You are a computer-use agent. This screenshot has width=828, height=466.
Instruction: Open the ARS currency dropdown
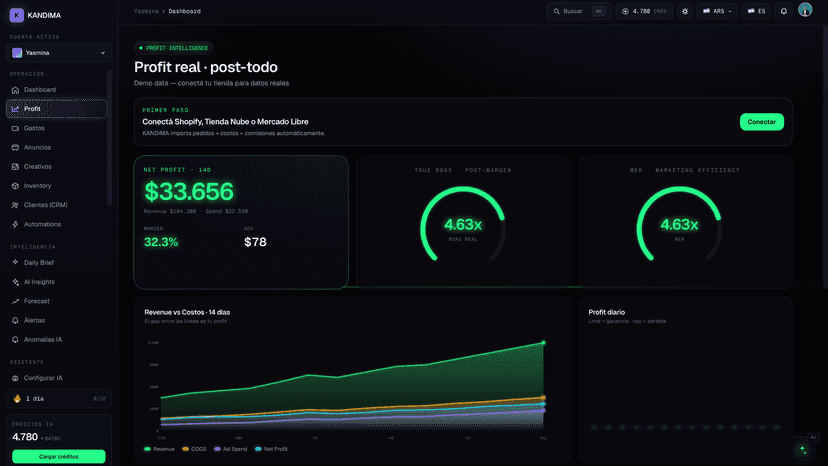[717, 11]
